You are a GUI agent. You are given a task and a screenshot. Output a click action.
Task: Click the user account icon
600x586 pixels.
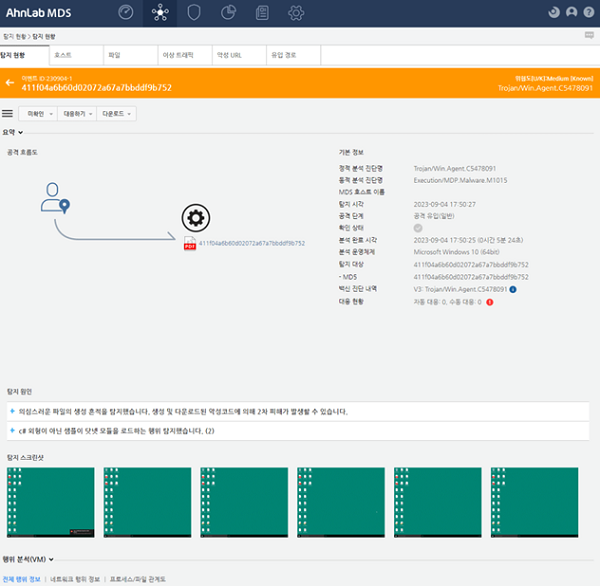571,13
